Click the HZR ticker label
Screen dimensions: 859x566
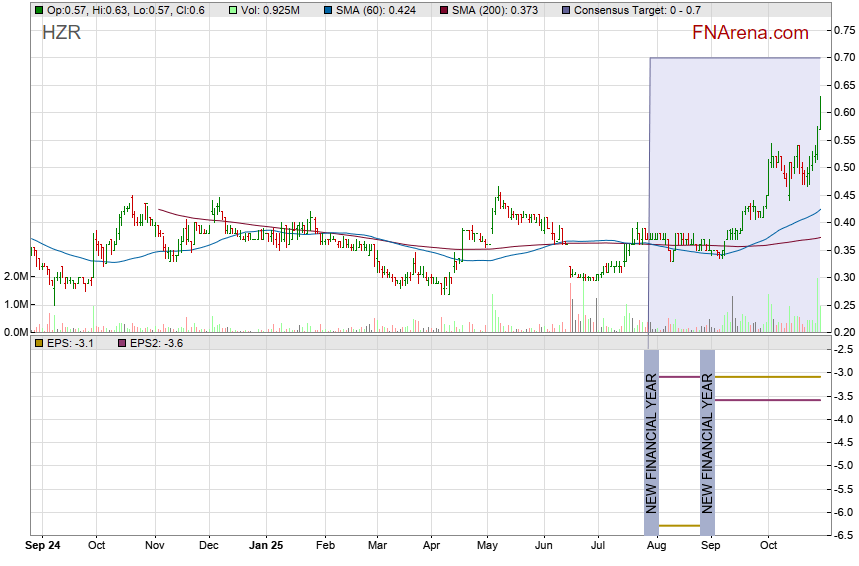tap(61, 33)
